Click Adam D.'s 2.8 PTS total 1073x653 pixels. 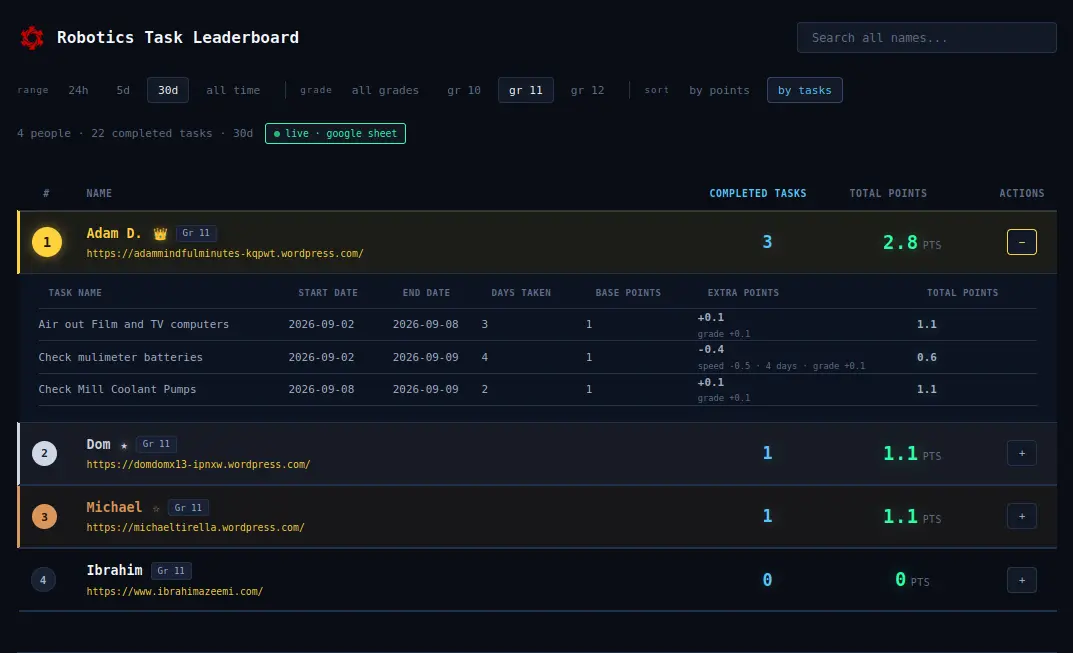[x=912, y=242]
